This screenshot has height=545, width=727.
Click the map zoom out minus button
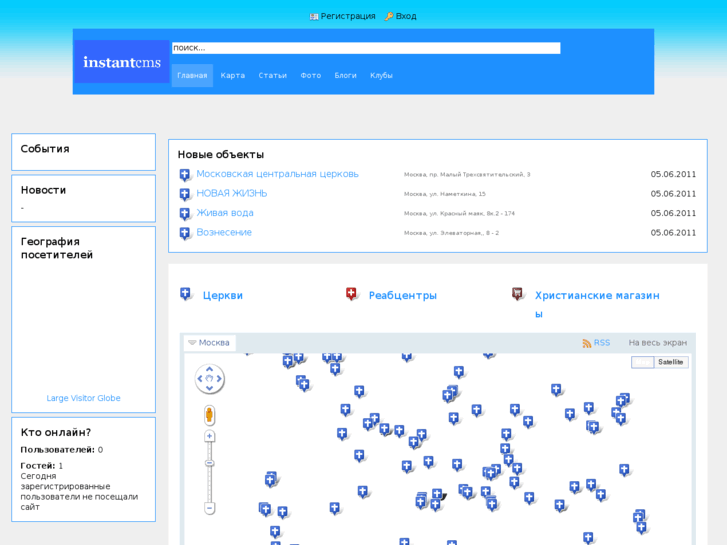point(210,508)
